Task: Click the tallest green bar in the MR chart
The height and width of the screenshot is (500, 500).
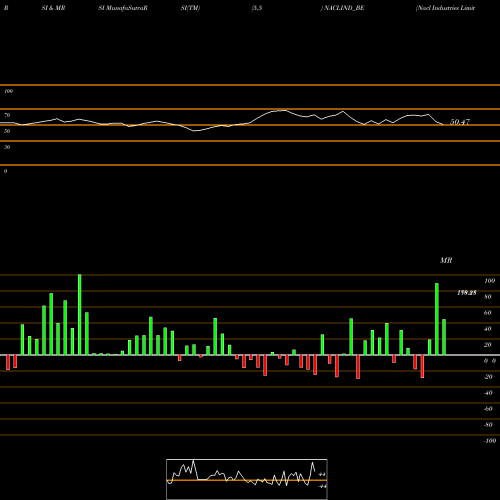Action: pyautogui.click(x=79, y=315)
